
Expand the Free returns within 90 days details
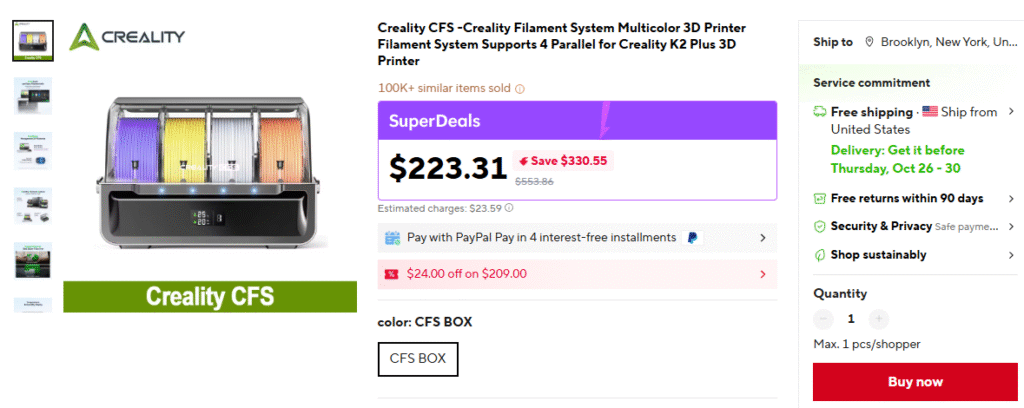pyautogui.click(x=1011, y=199)
